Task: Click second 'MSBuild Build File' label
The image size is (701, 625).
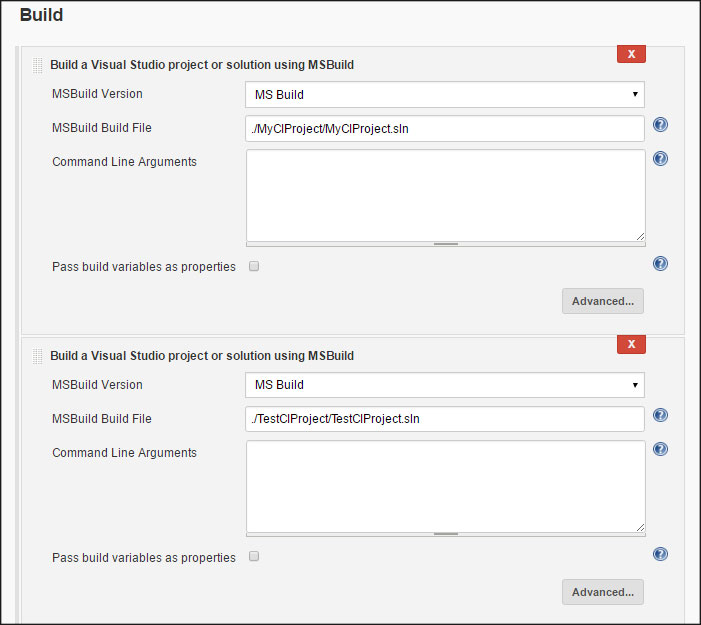Action: 102,419
